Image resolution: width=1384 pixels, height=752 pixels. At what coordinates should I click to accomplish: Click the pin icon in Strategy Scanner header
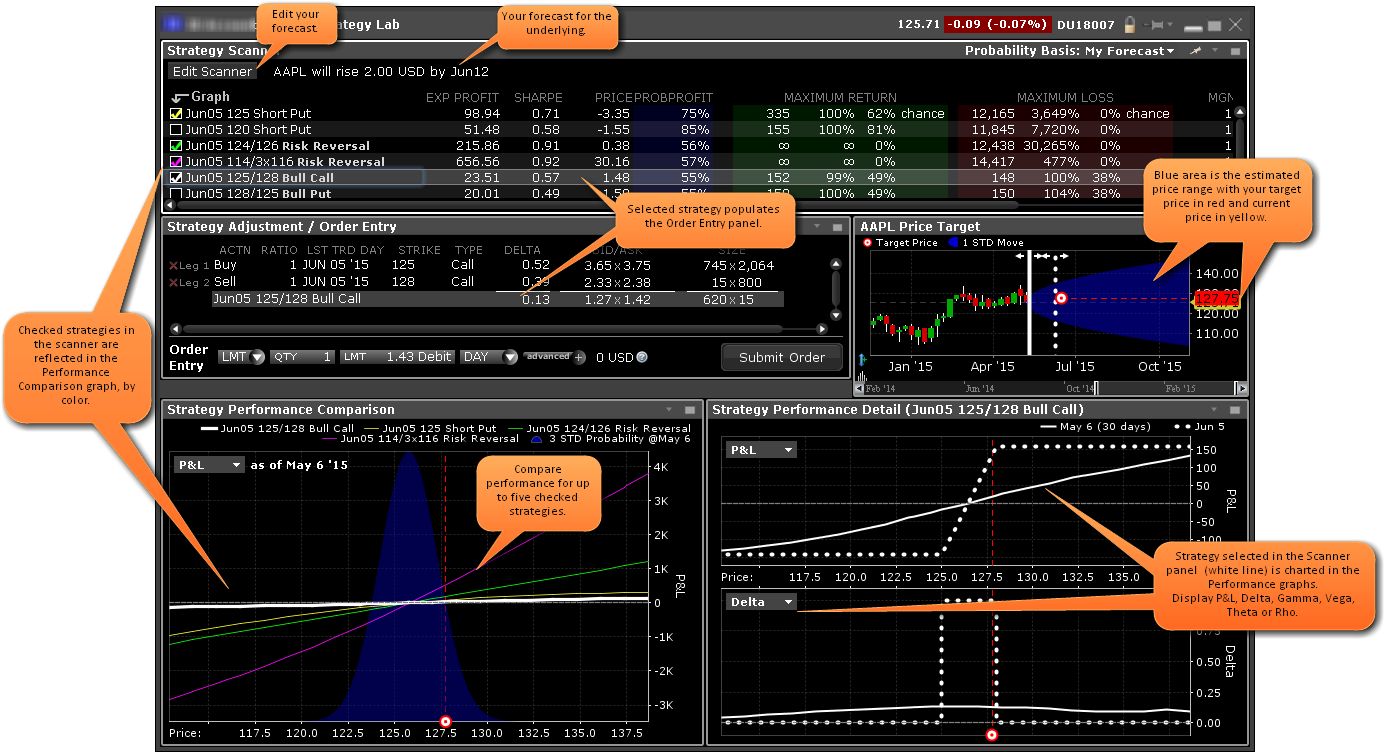[1196, 51]
